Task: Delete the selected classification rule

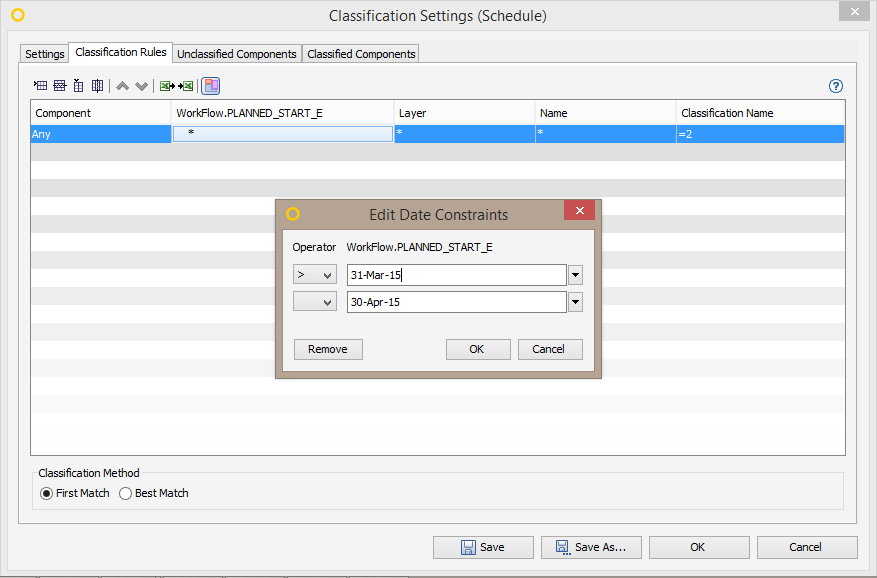Action: pyautogui.click(x=78, y=85)
